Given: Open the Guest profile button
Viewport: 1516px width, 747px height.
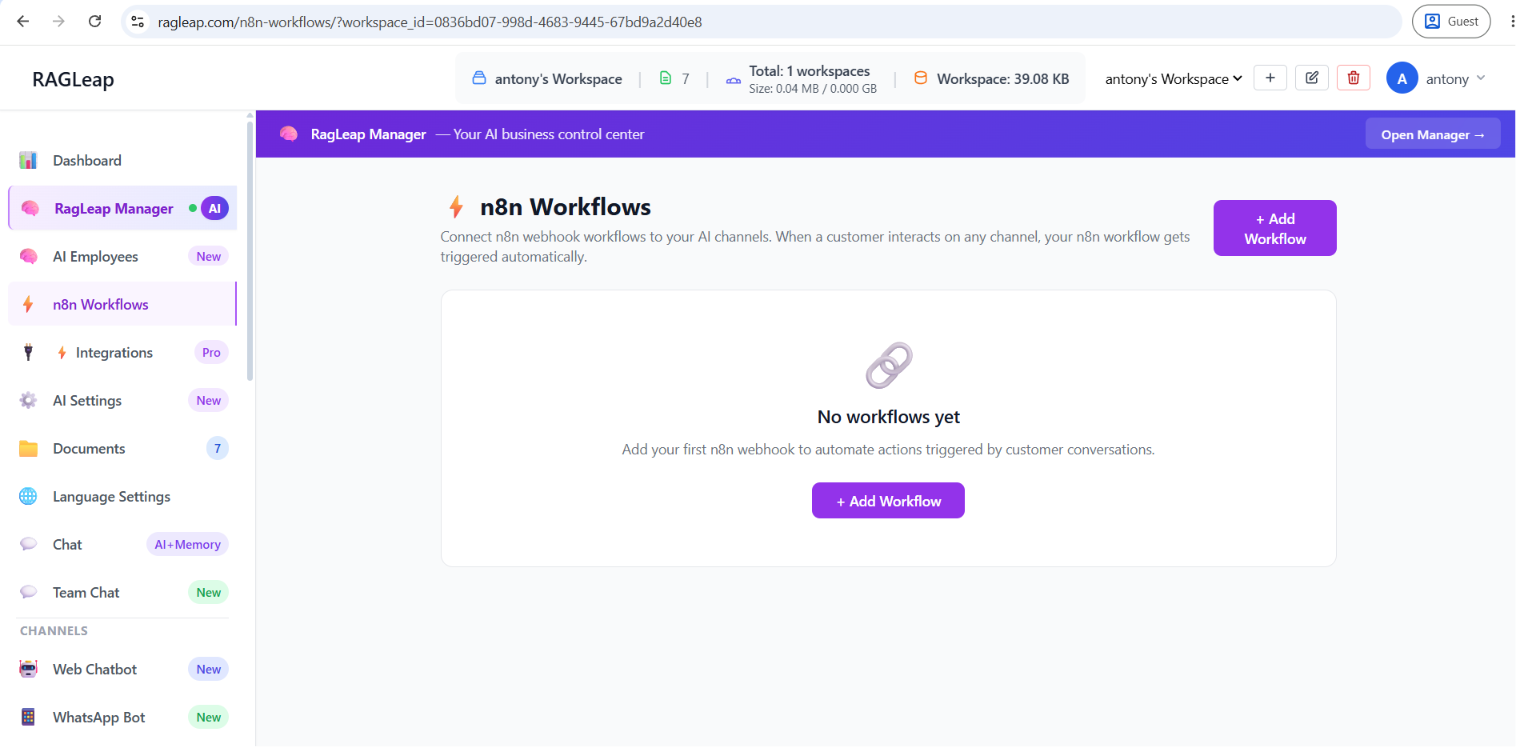Looking at the screenshot, I should (1451, 21).
